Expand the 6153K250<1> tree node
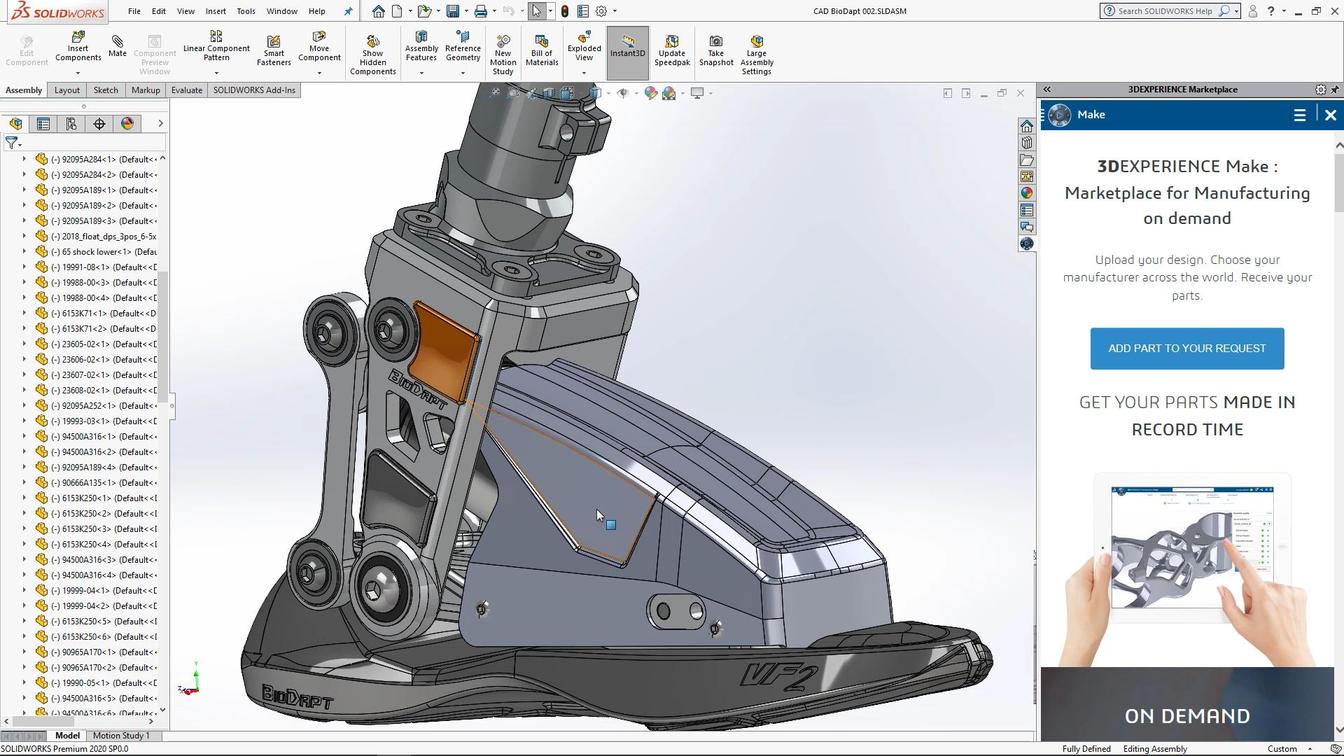 point(25,498)
